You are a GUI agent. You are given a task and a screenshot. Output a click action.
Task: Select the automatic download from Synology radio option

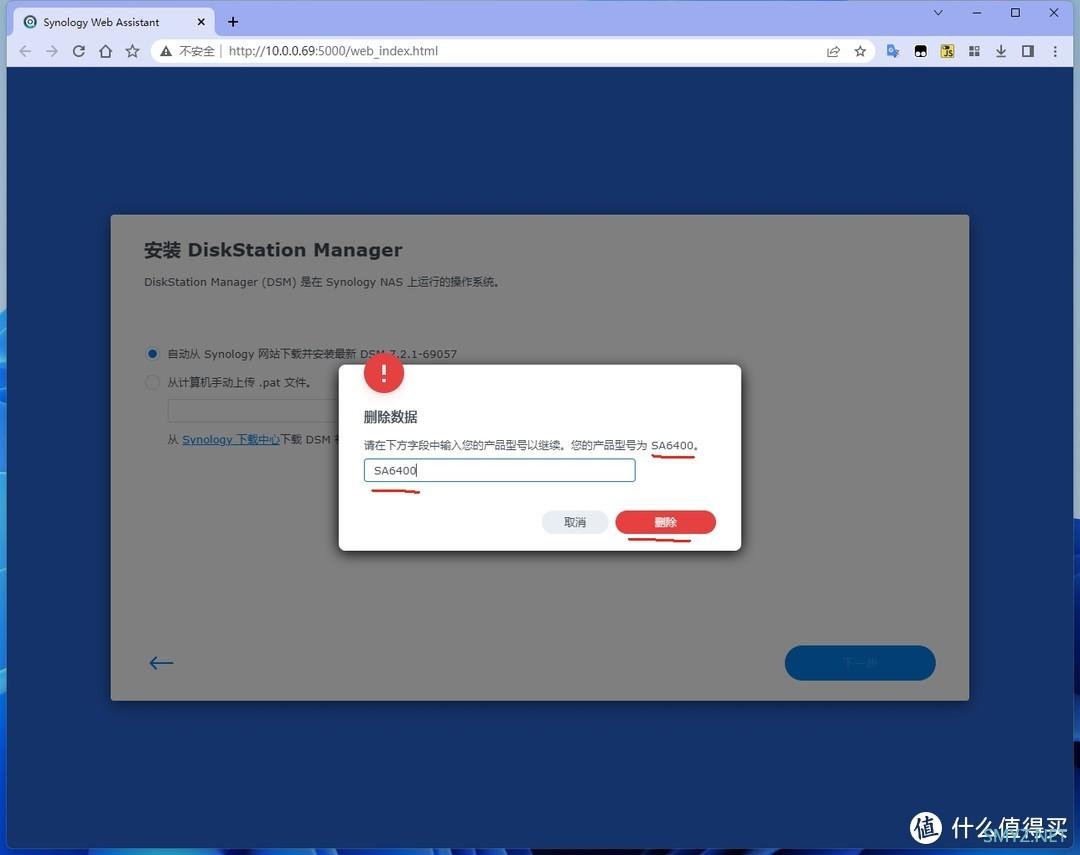tap(153, 353)
